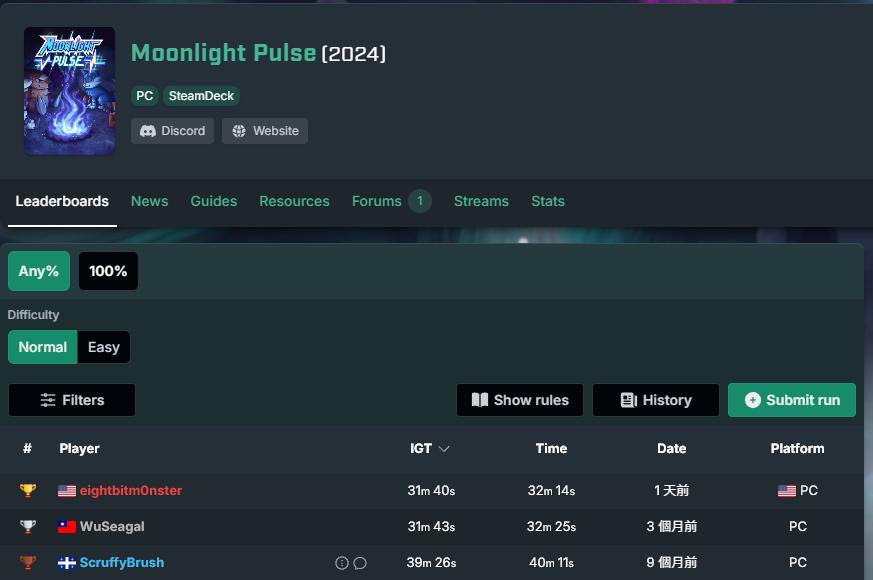Open the Moonlight Pulse game title link
The image size is (873, 580).
(x=223, y=53)
